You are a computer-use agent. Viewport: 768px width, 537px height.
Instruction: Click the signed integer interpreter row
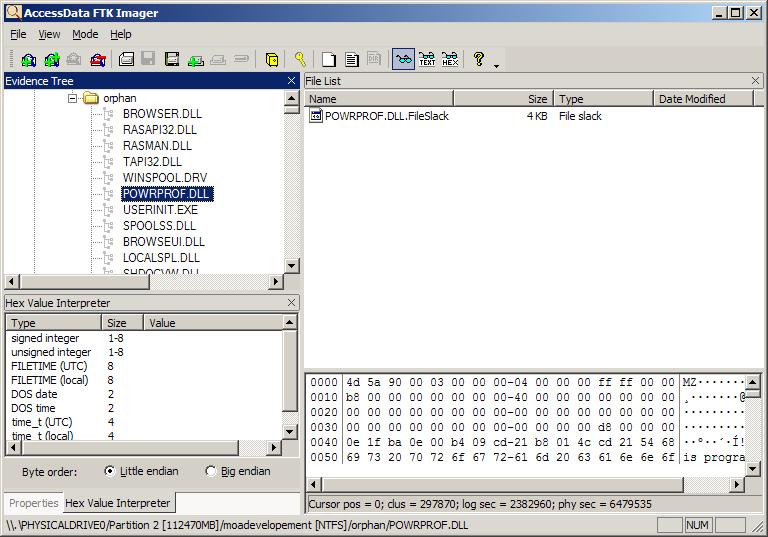[145, 338]
